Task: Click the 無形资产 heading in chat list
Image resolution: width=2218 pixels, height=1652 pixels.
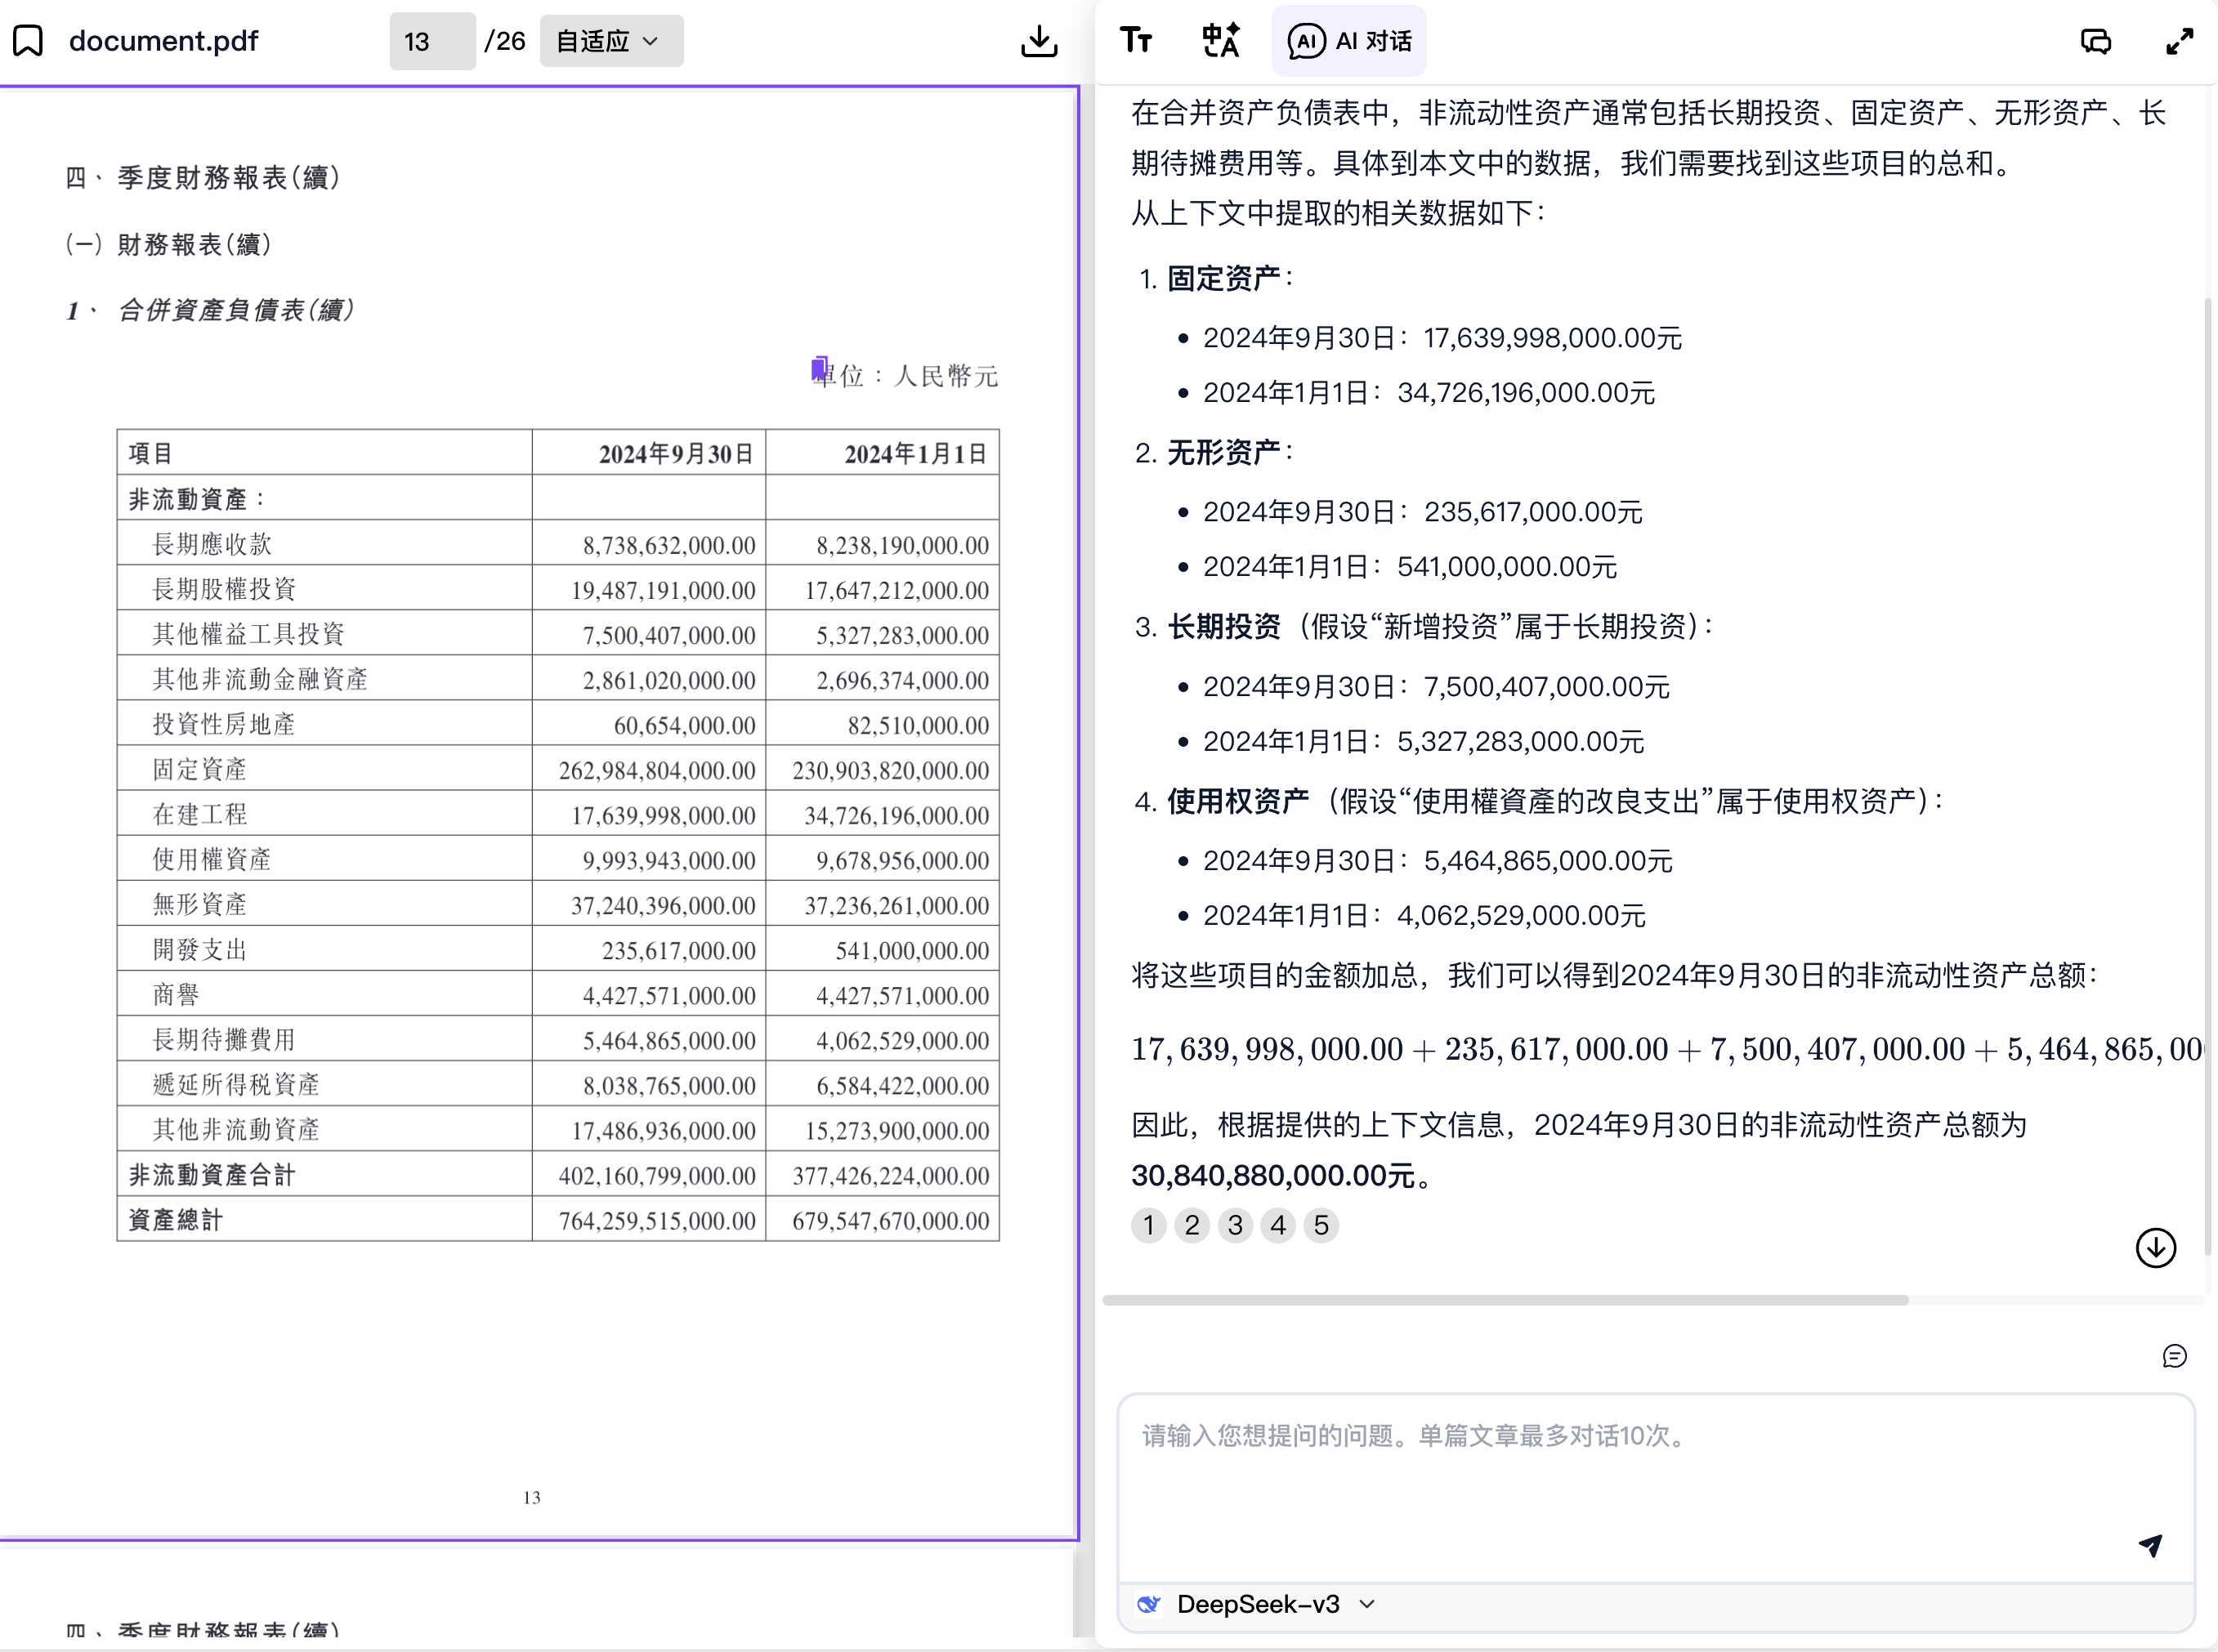Action: click(1224, 452)
